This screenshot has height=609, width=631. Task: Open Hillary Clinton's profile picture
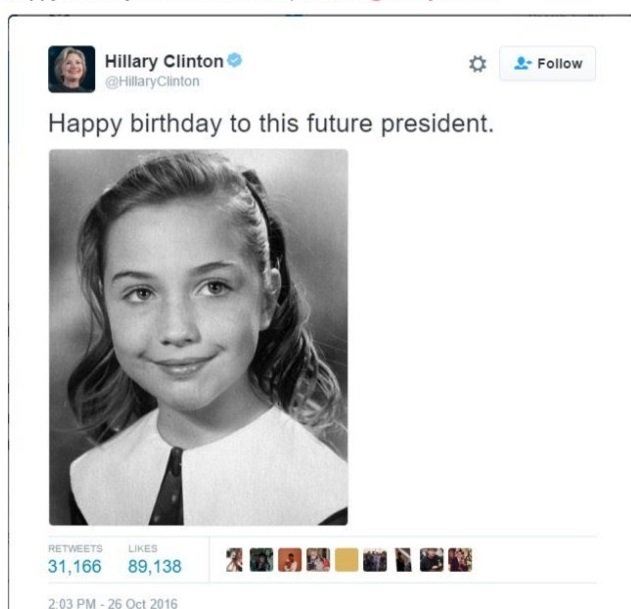72,69
